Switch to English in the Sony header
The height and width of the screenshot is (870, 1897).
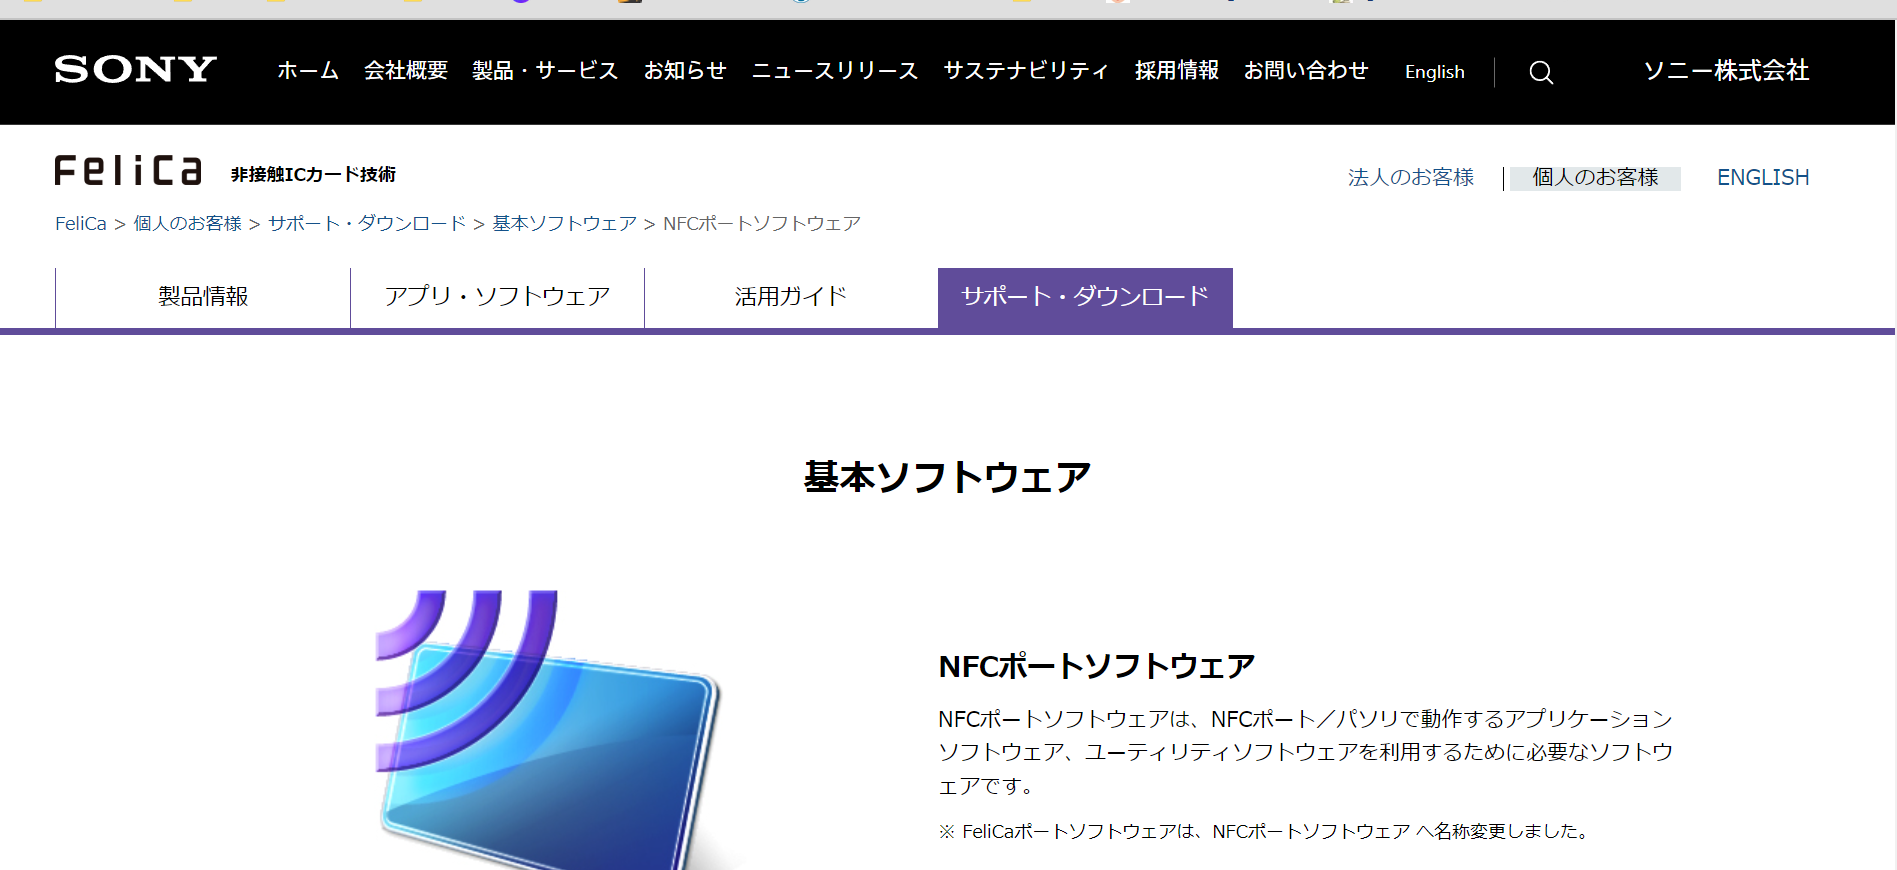click(1435, 72)
